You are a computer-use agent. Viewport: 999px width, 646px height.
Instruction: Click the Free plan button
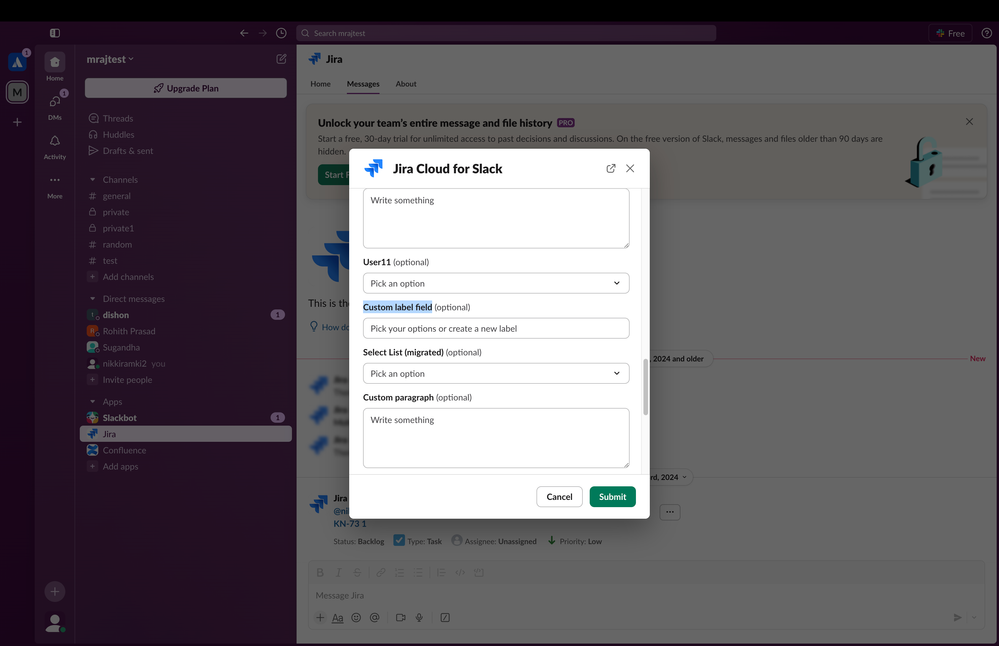950,33
